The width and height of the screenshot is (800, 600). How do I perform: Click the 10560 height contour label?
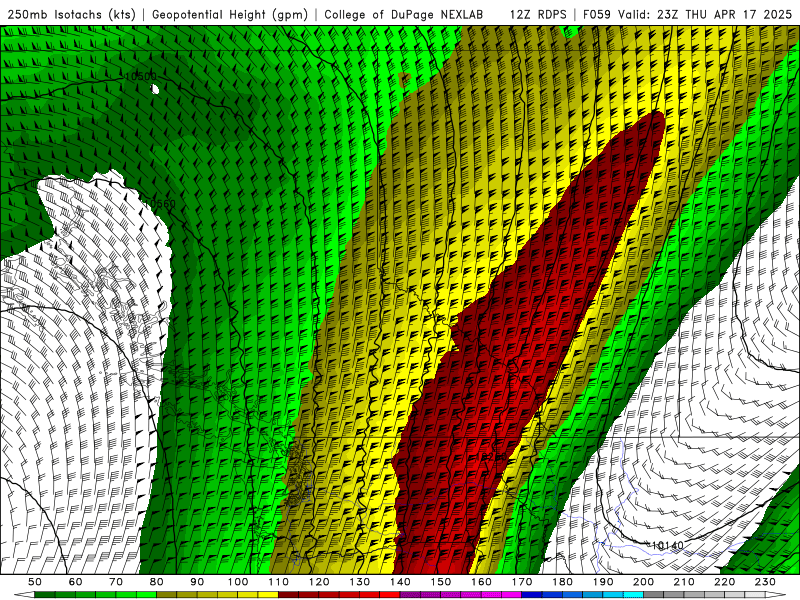pyautogui.click(x=160, y=204)
